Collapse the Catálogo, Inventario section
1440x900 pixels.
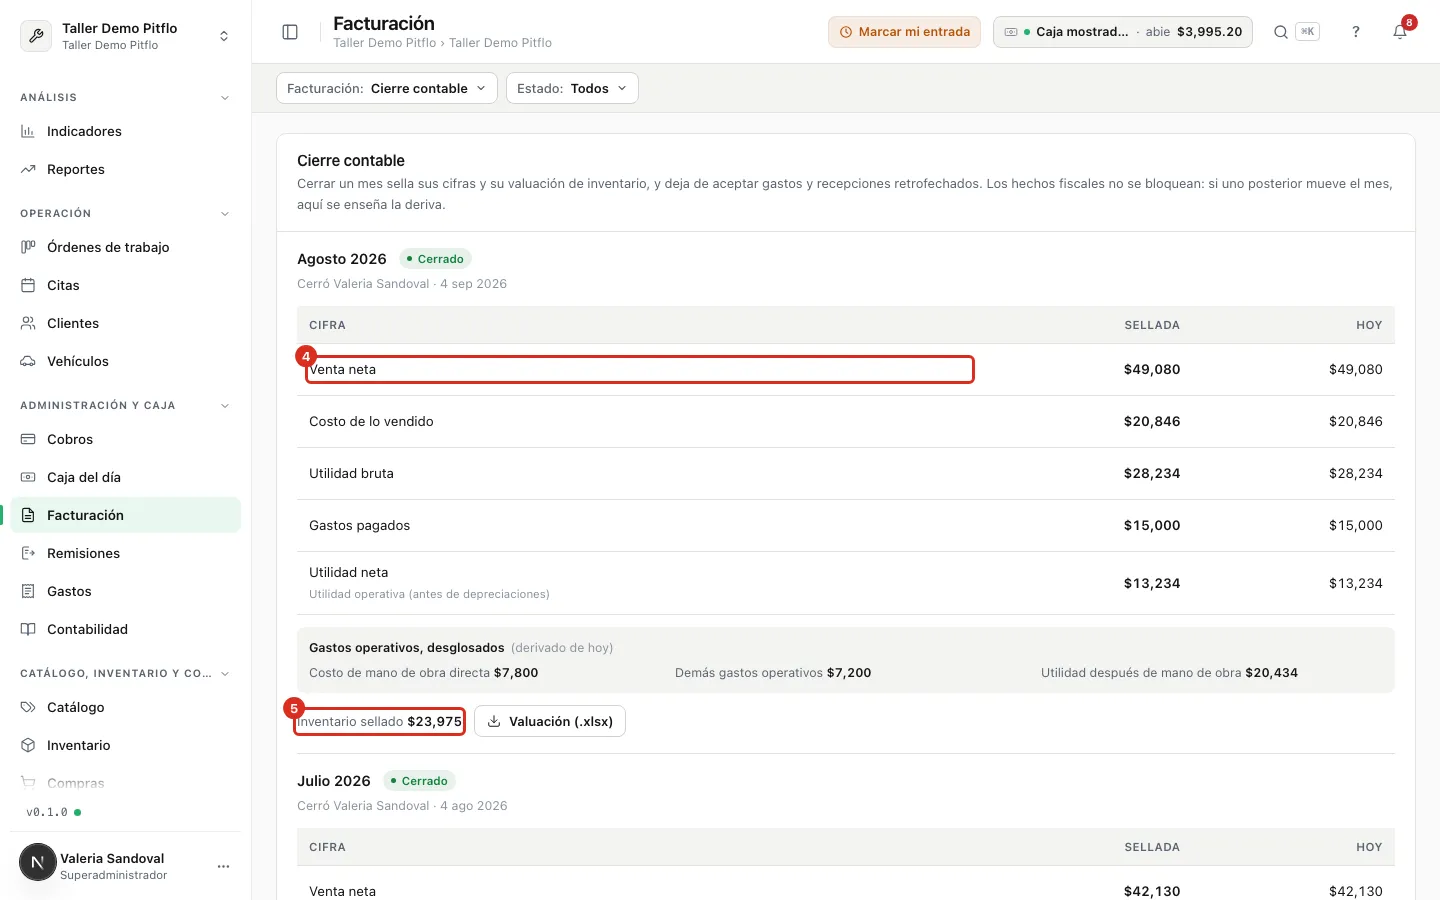point(224,674)
